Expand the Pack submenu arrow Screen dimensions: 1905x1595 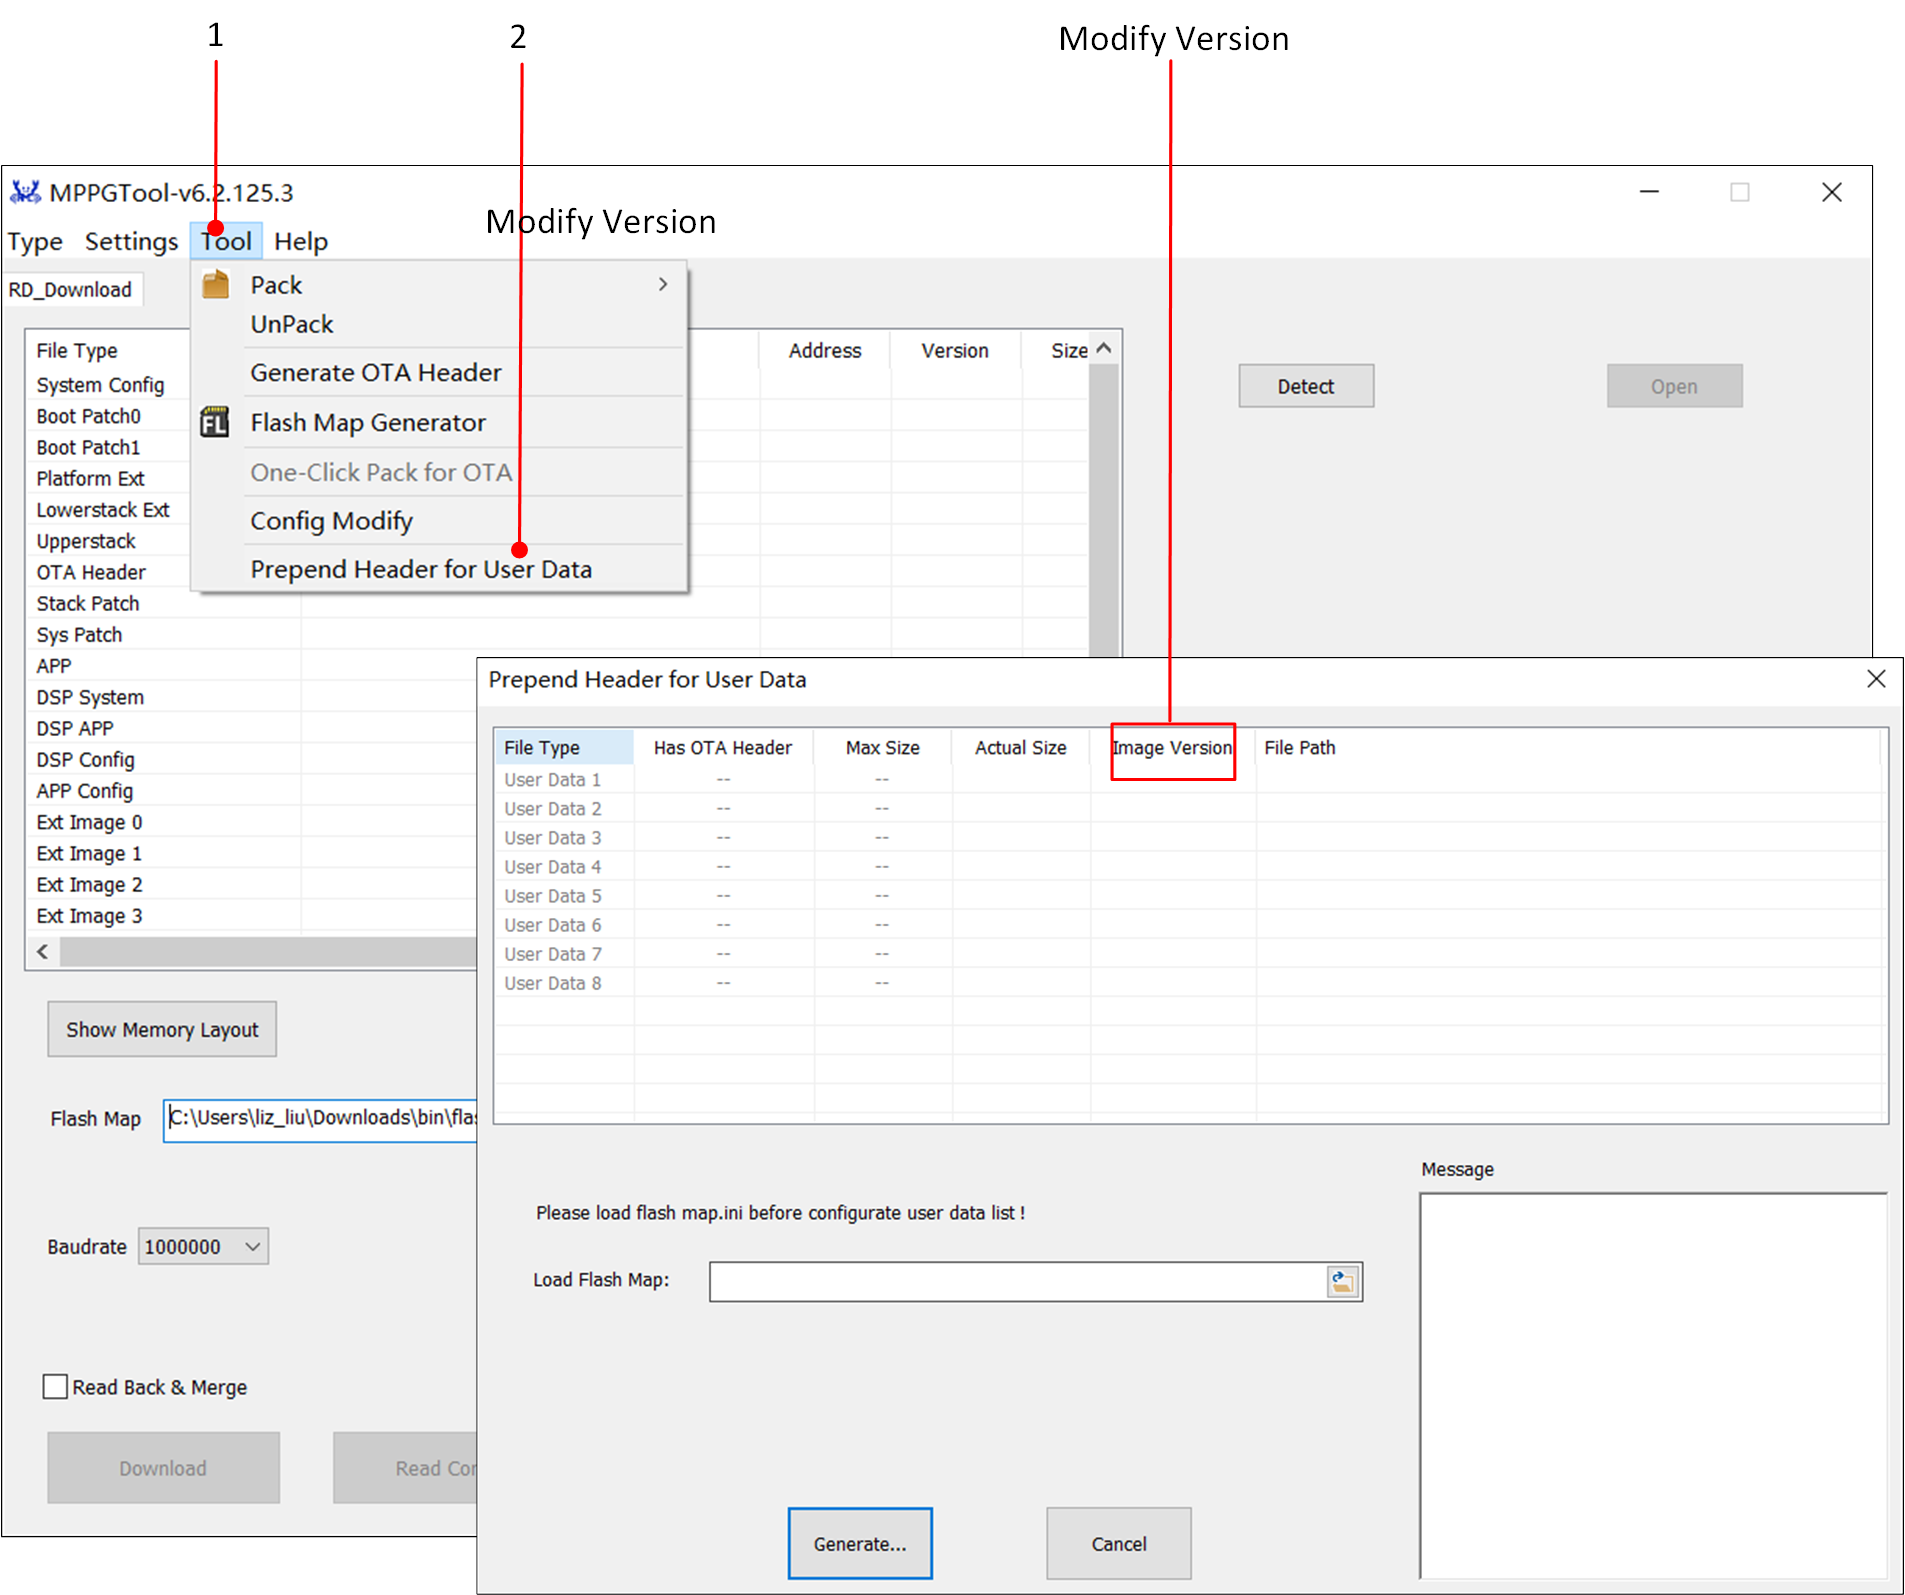(x=662, y=285)
